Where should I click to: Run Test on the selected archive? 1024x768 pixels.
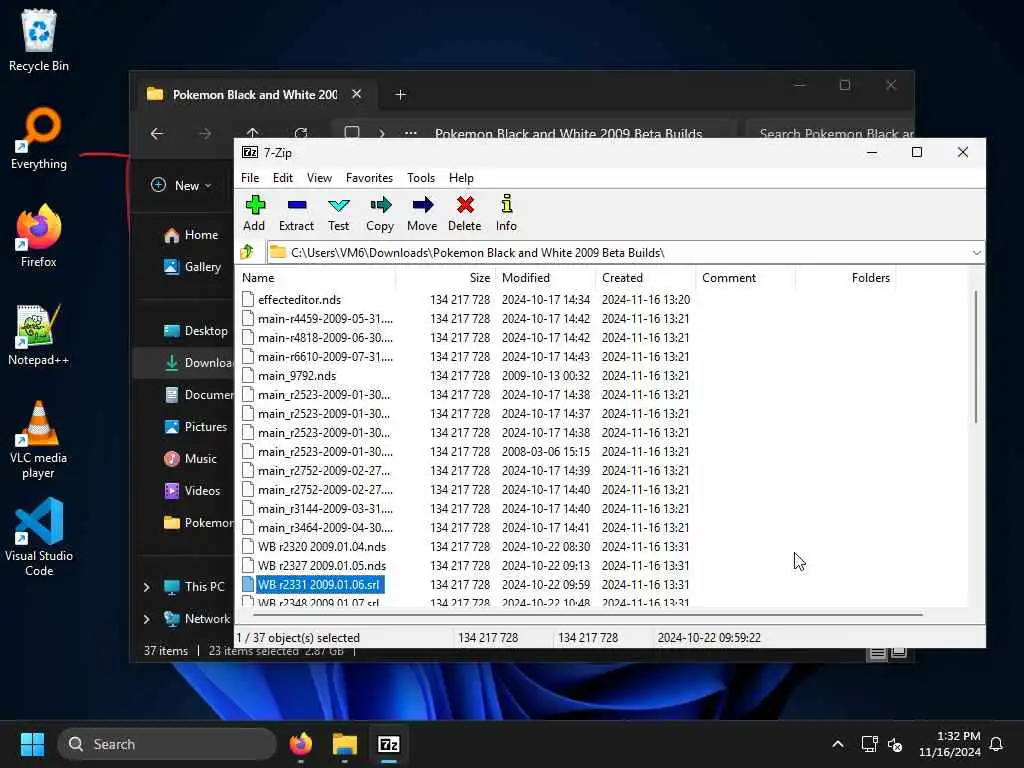(338, 214)
